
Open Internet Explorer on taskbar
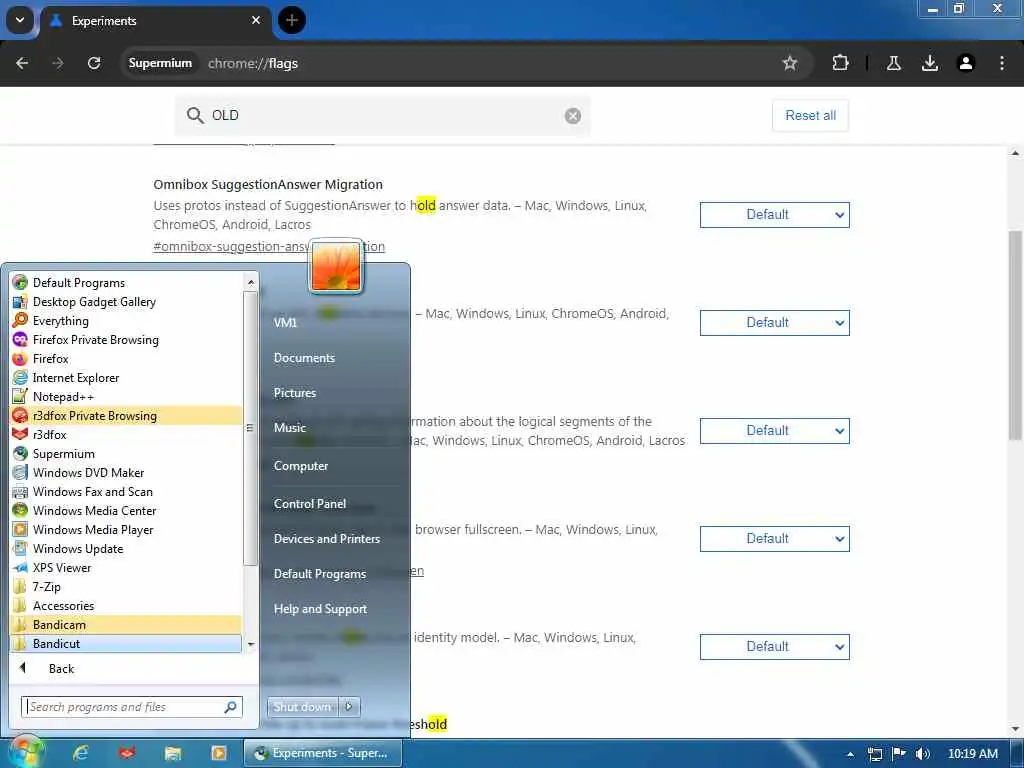80,753
